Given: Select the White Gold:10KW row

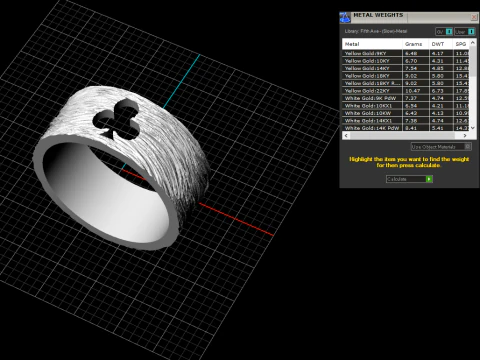Looking at the screenshot, I should [405, 113].
